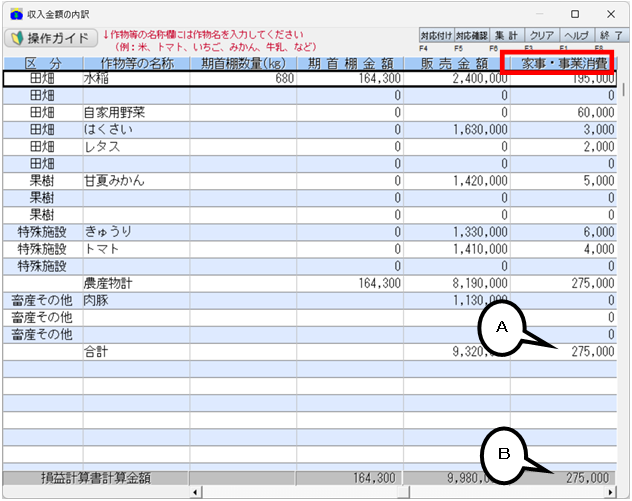Image resolution: width=632 pixels, height=501 pixels.
Task: Select the 期首棚数量(kg) column header
Action: tap(243, 63)
